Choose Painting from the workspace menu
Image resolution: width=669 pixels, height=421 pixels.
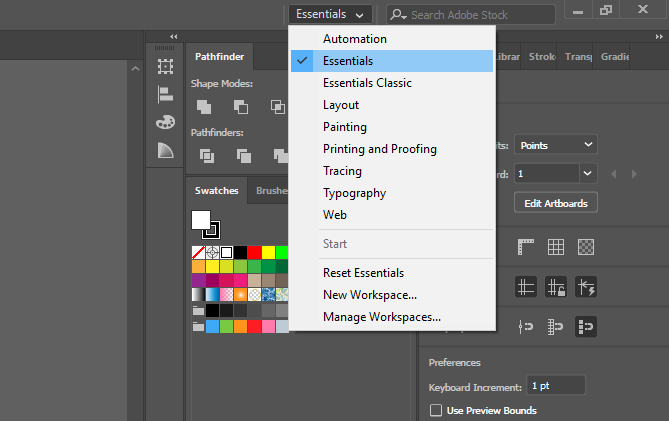pyautogui.click(x=345, y=127)
